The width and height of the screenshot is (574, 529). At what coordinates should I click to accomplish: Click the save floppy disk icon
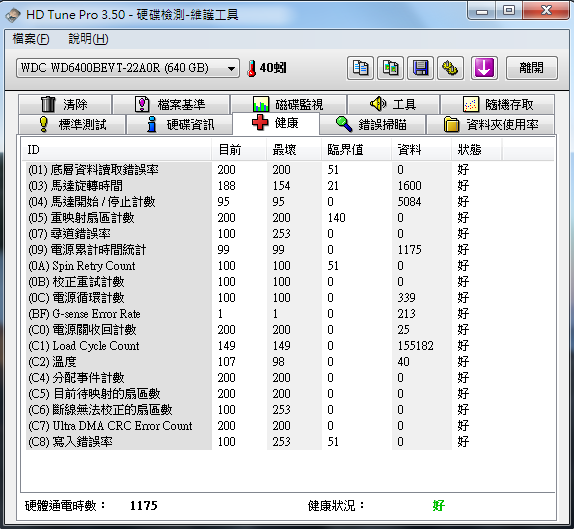pyautogui.click(x=420, y=68)
